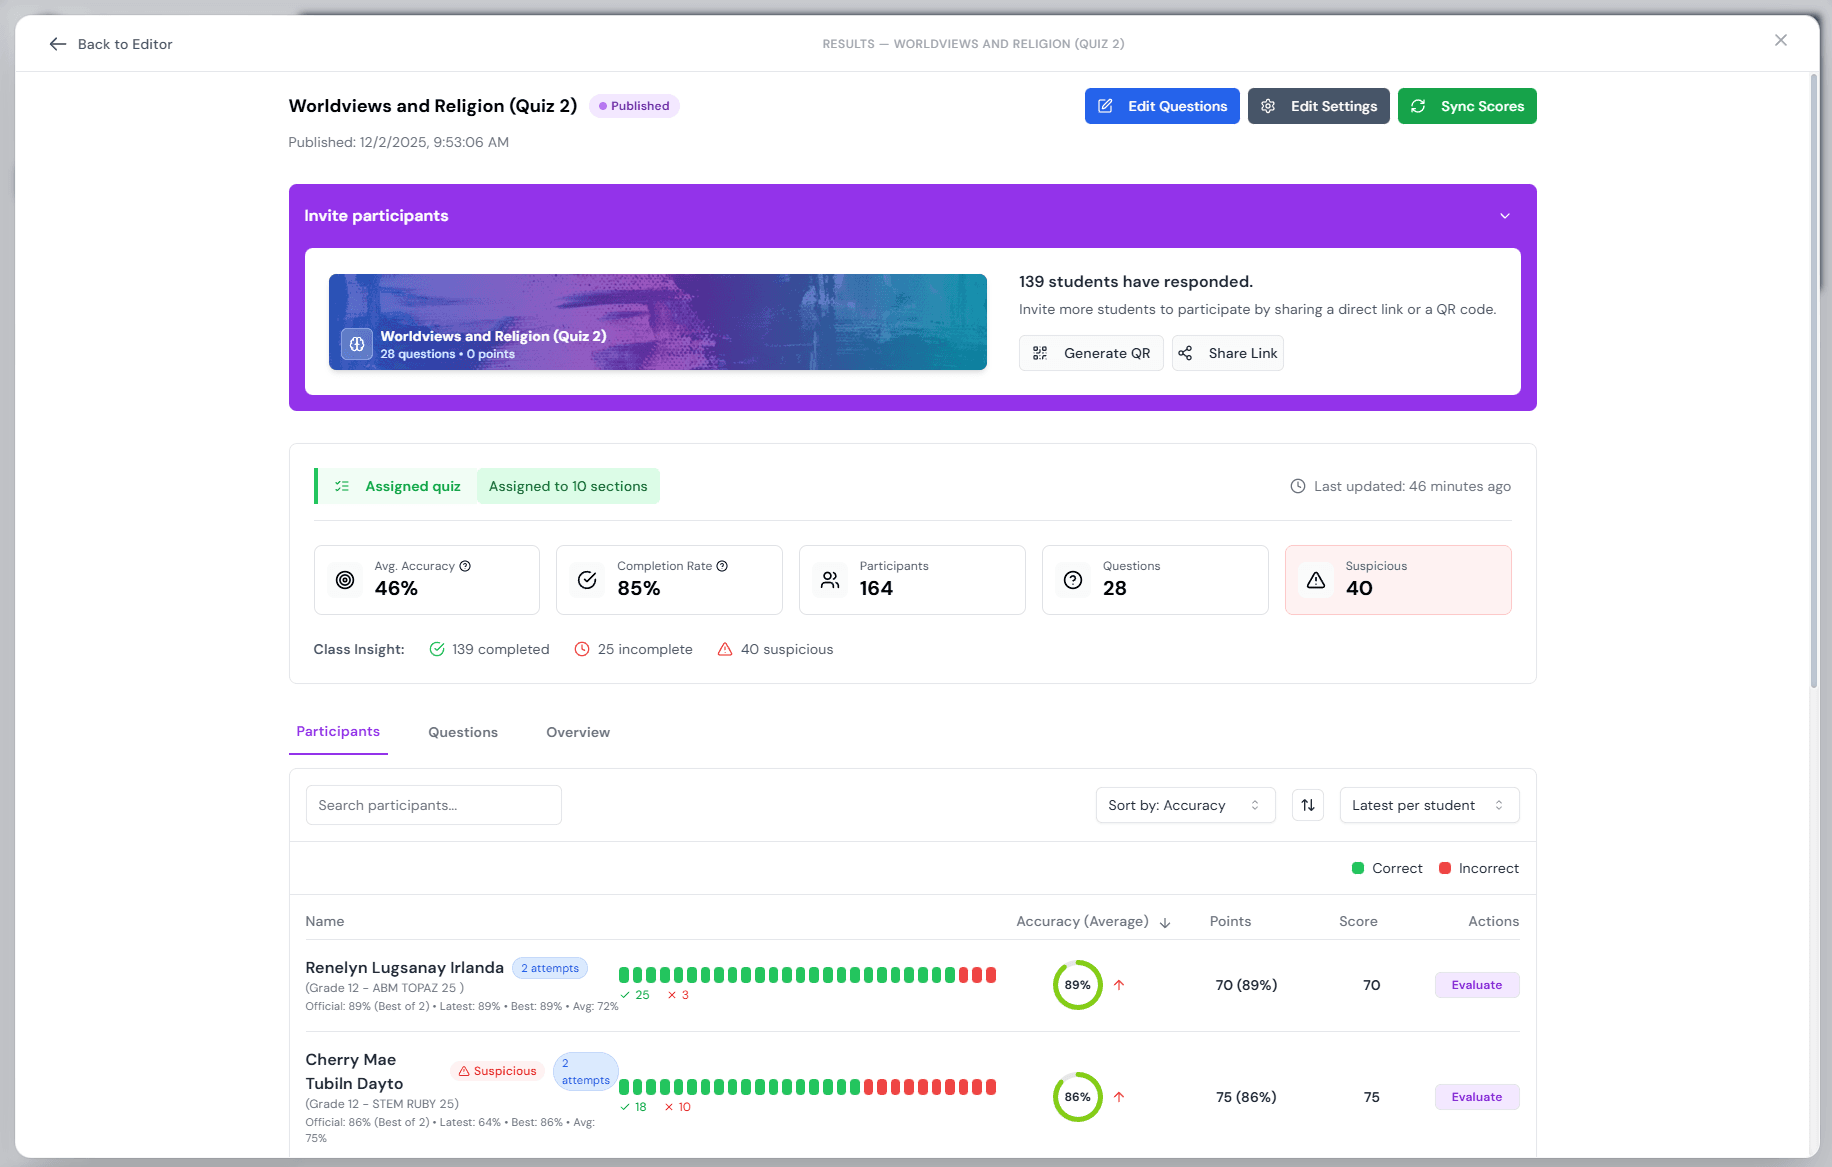
Task: Open Edit Settings via the gear icon
Action: click(1268, 106)
